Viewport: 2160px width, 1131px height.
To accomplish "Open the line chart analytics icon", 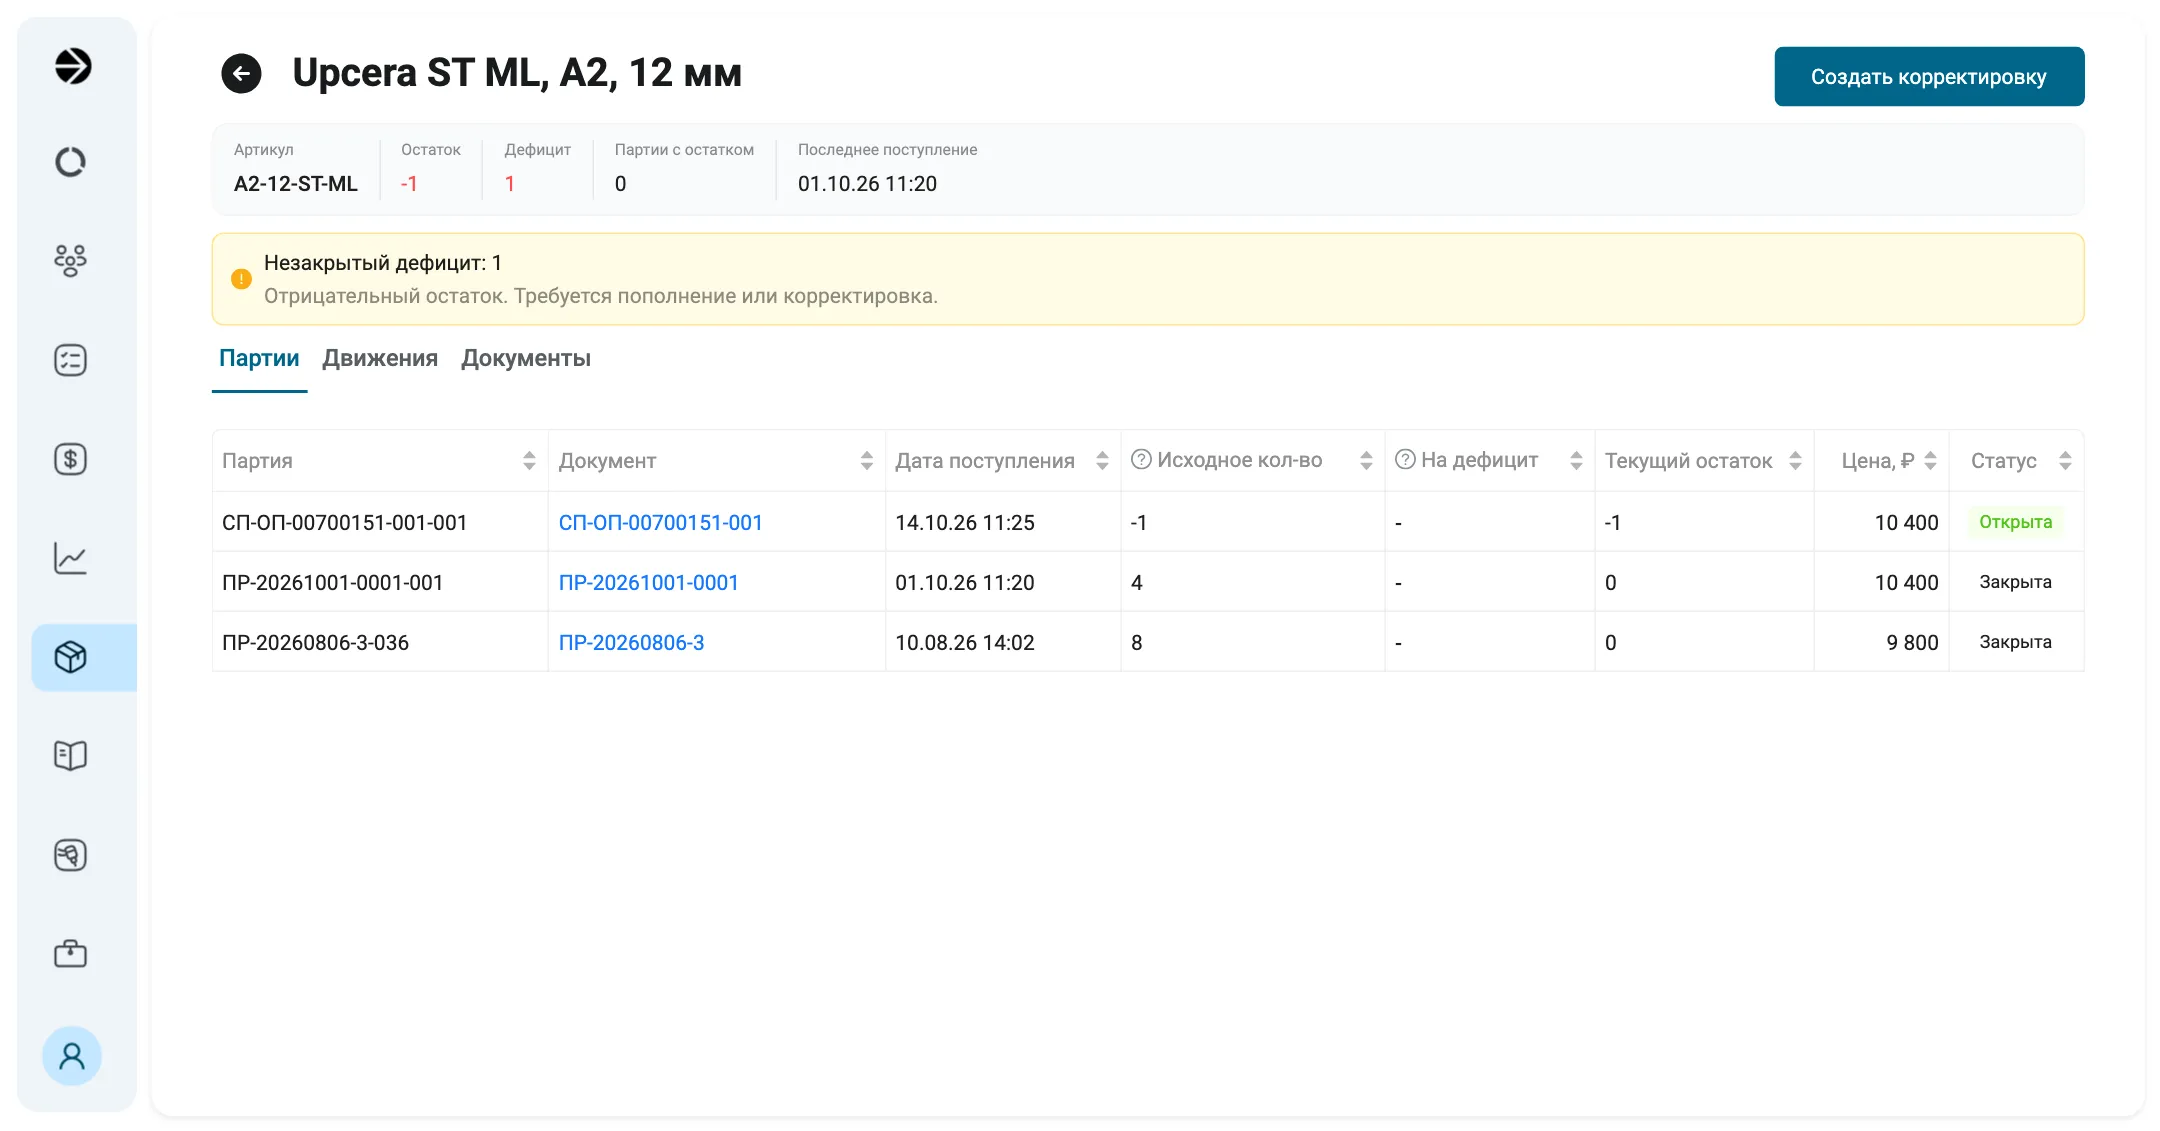I will pos(70,558).
